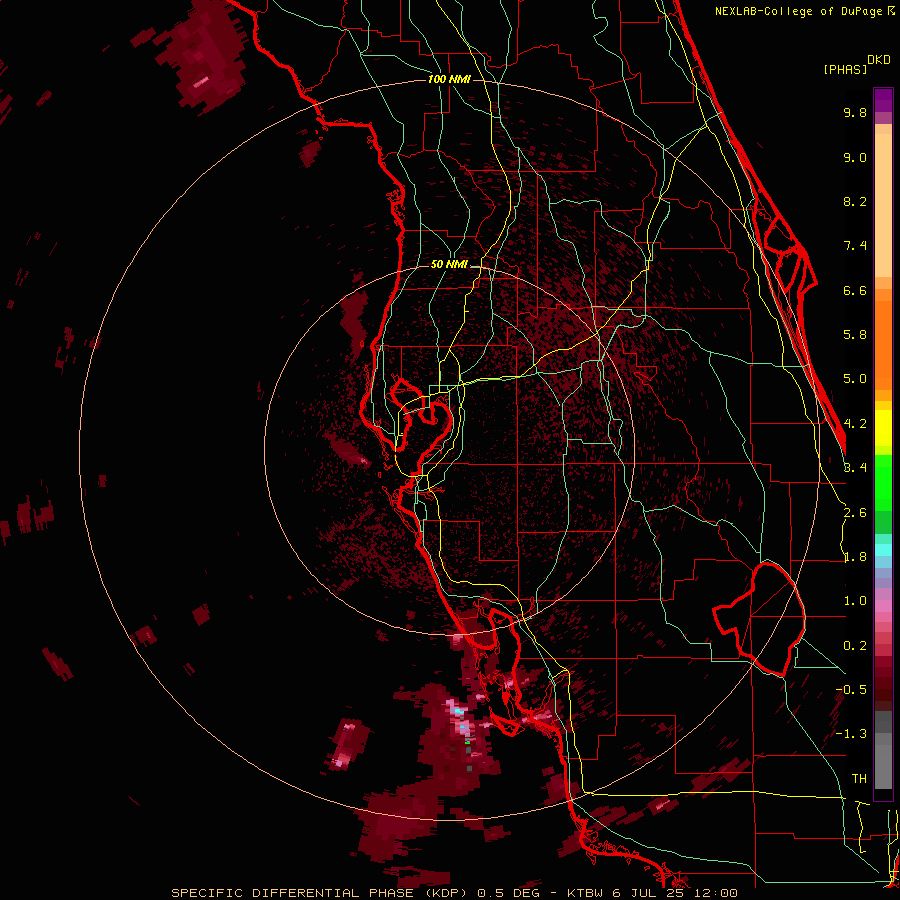Select the 6.6 value on the color scale
This screenshot has width=900, height=900.
pos(855,290)
